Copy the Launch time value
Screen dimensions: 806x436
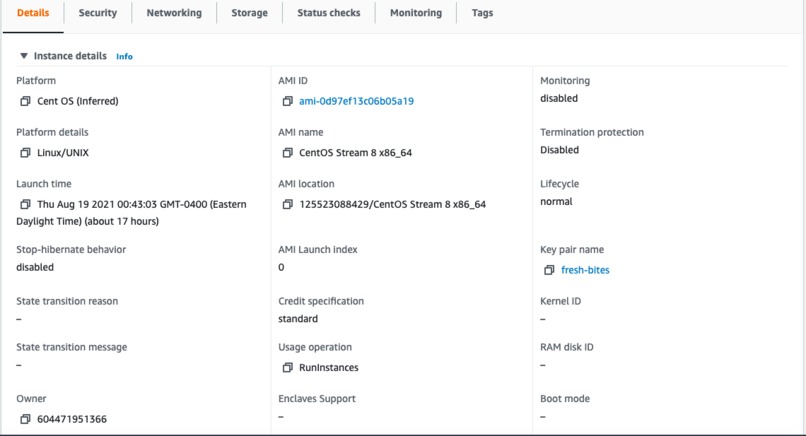tap(25, 204)
